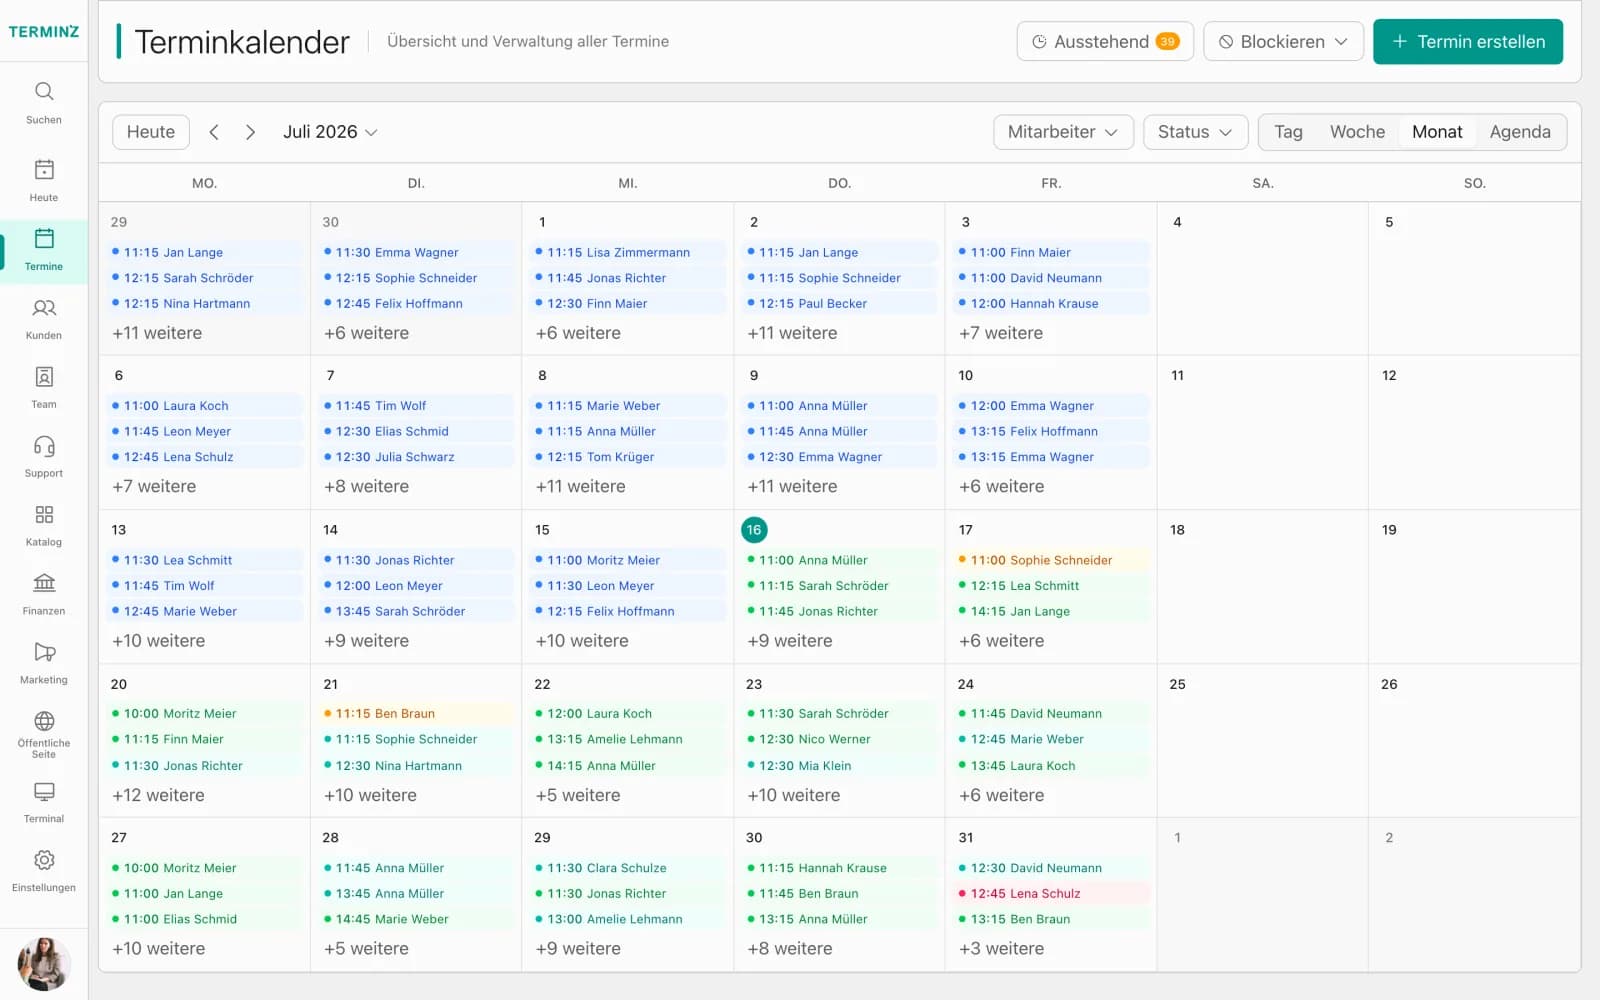
Task: Show +11 weitere on June 29
Action: pyautogui.click(x=157, y=333)
